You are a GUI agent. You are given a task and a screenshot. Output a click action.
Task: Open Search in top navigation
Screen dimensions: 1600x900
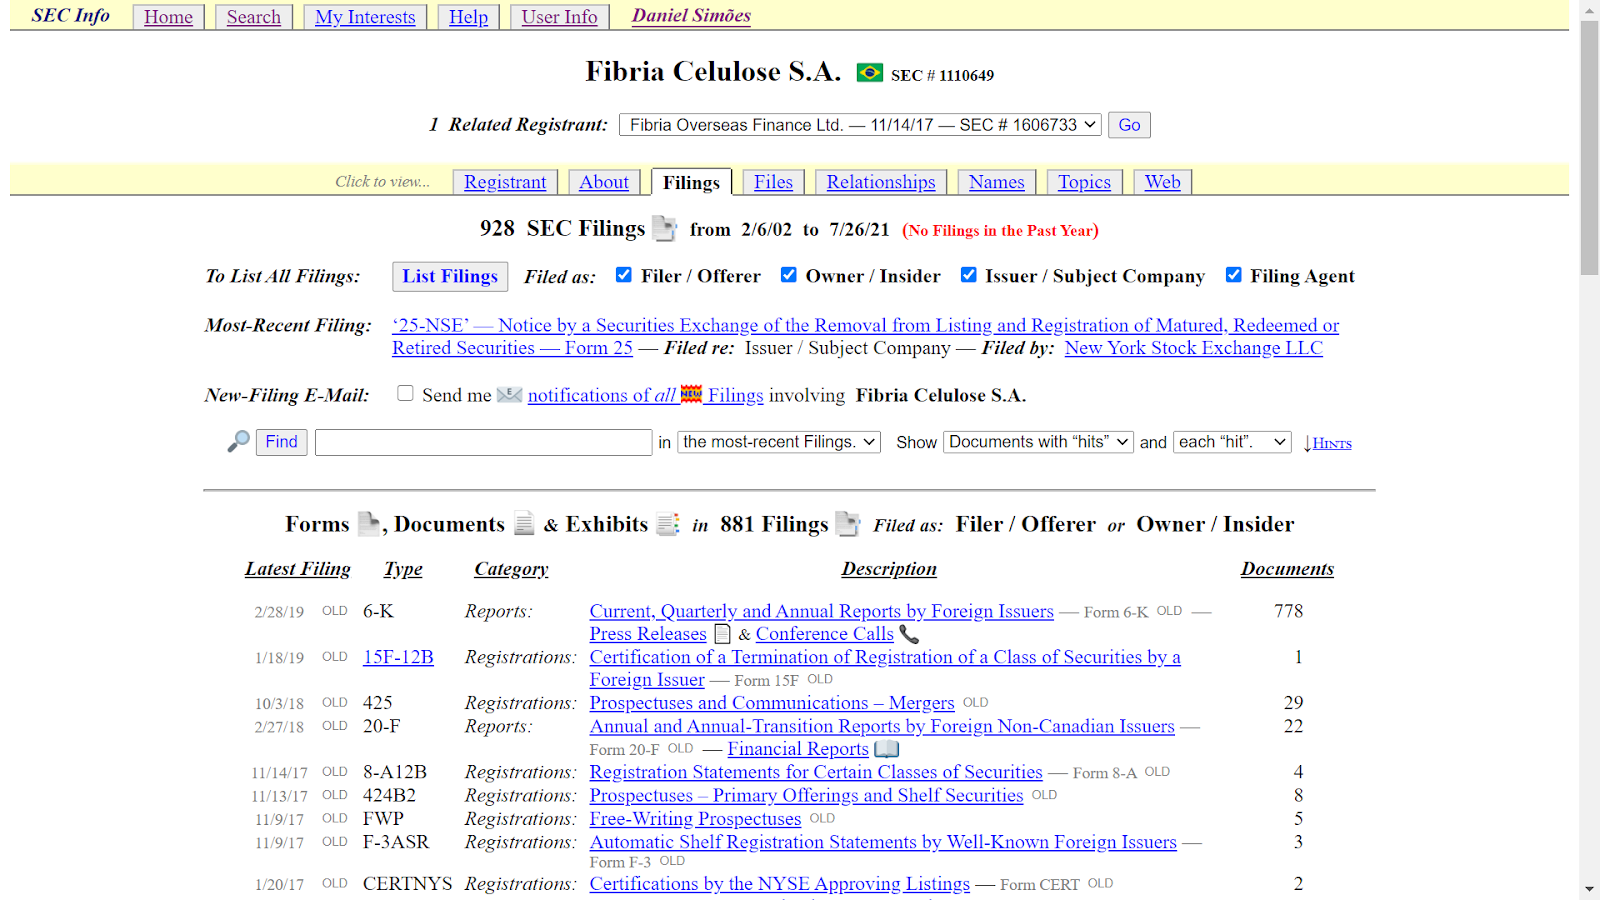click(254, 17)
